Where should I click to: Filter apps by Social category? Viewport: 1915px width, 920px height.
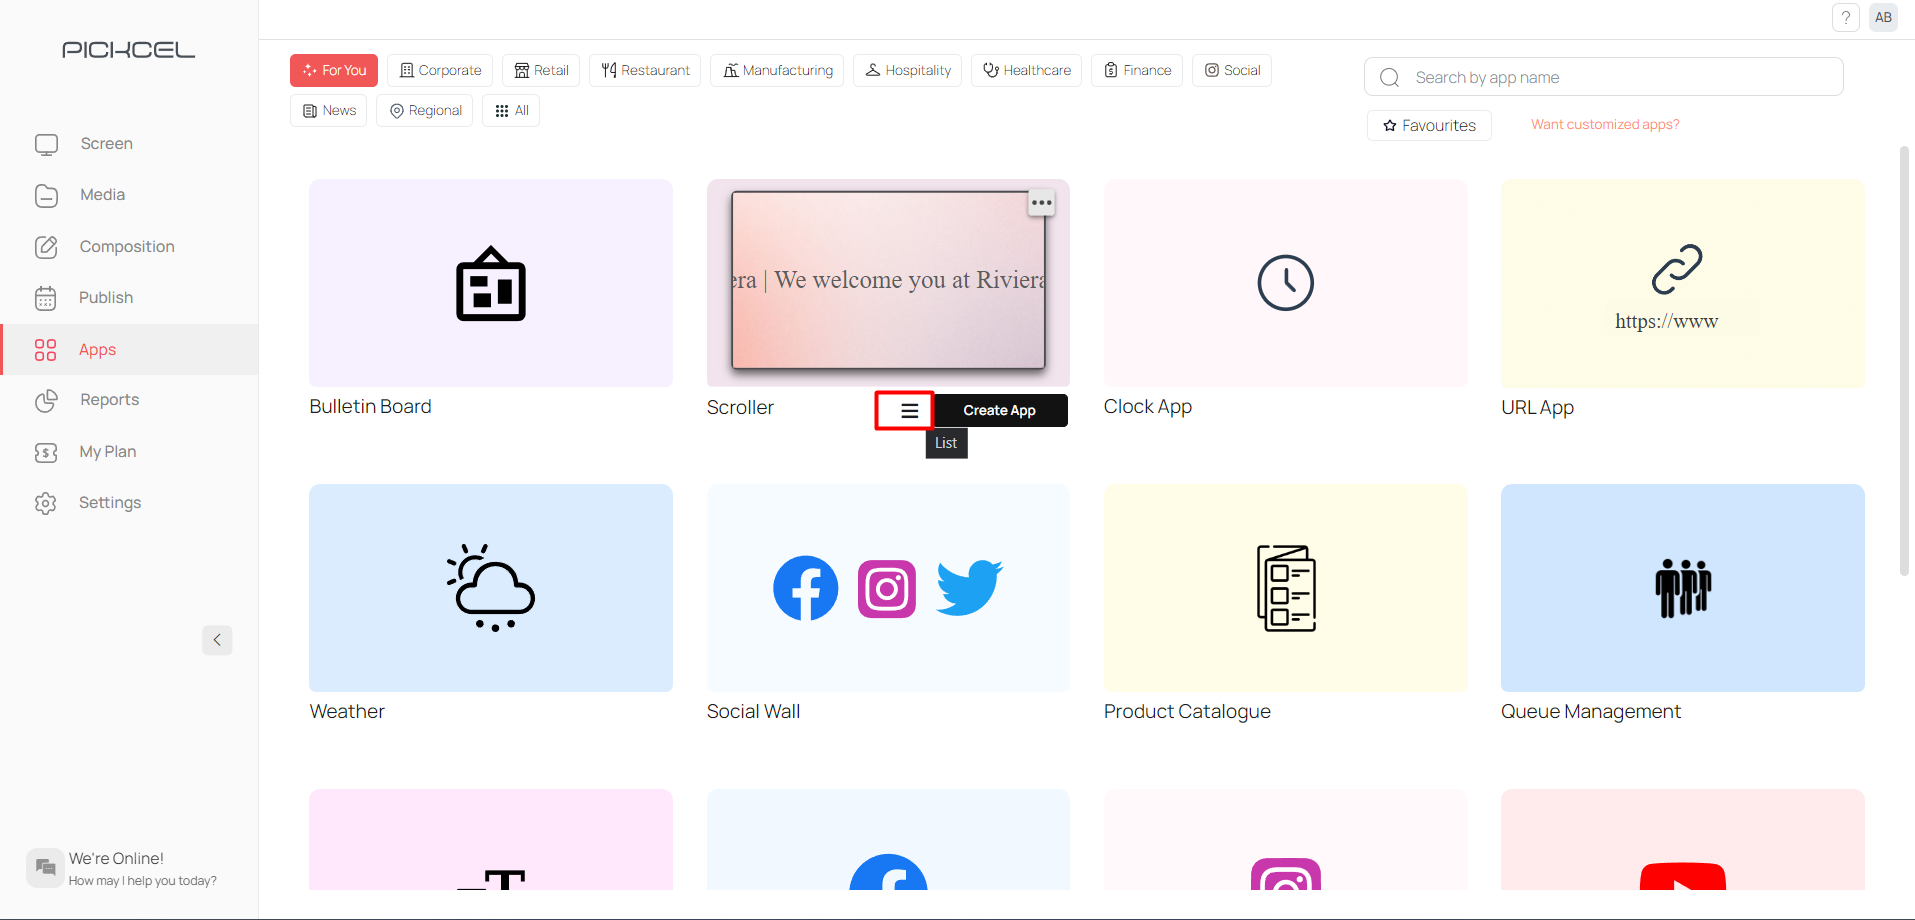(1232, 70)
